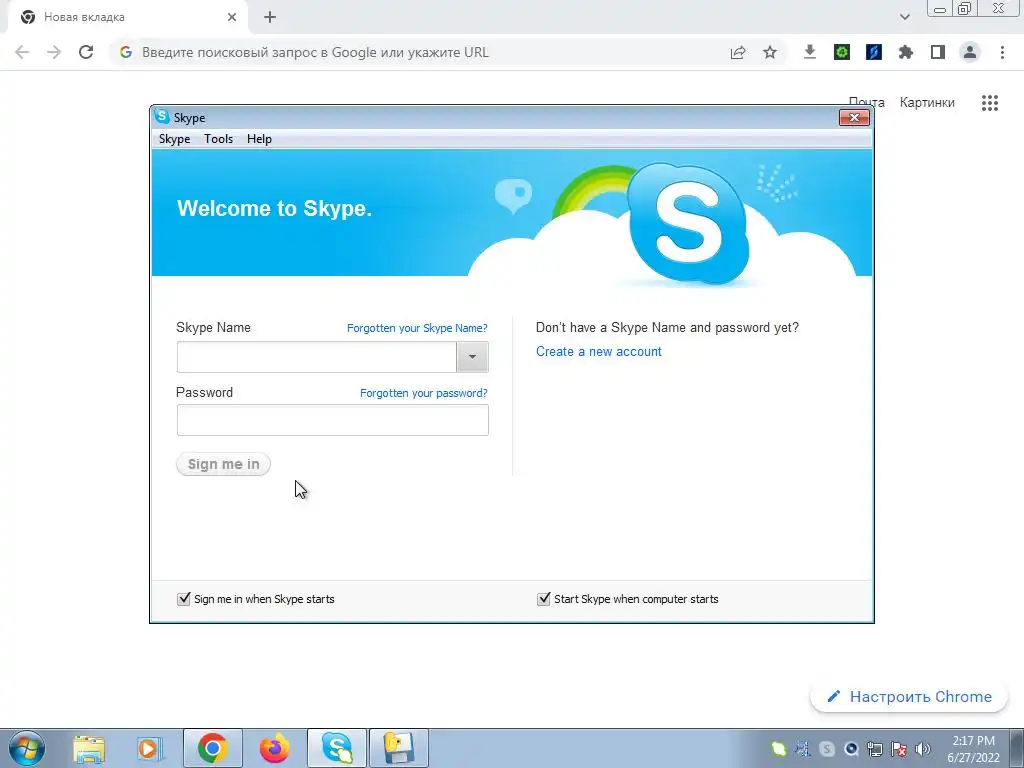This screenshot has height=768, width=1024.
Task: Click Create a new account link
Action: point(599,351)
